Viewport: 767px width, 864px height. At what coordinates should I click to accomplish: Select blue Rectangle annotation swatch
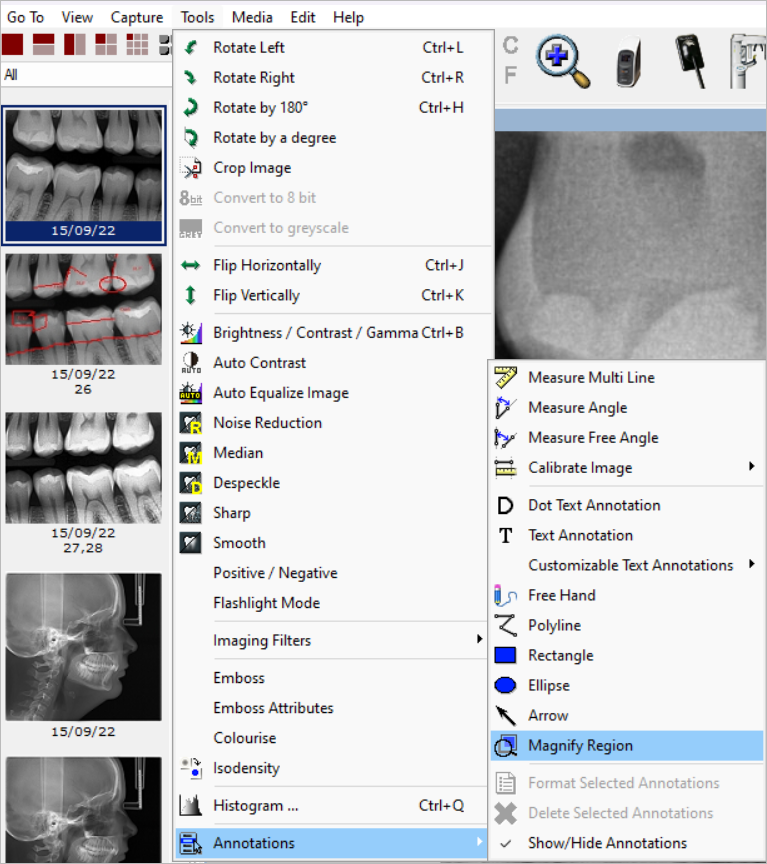point(505,655)
